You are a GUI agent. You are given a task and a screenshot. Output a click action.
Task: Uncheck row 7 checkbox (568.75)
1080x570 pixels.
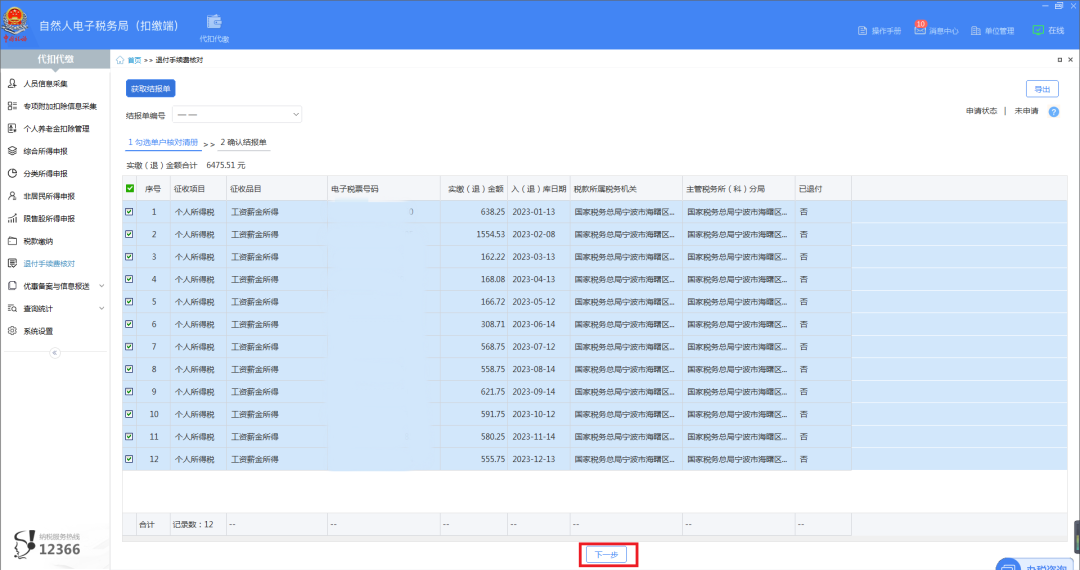[129, 346]
